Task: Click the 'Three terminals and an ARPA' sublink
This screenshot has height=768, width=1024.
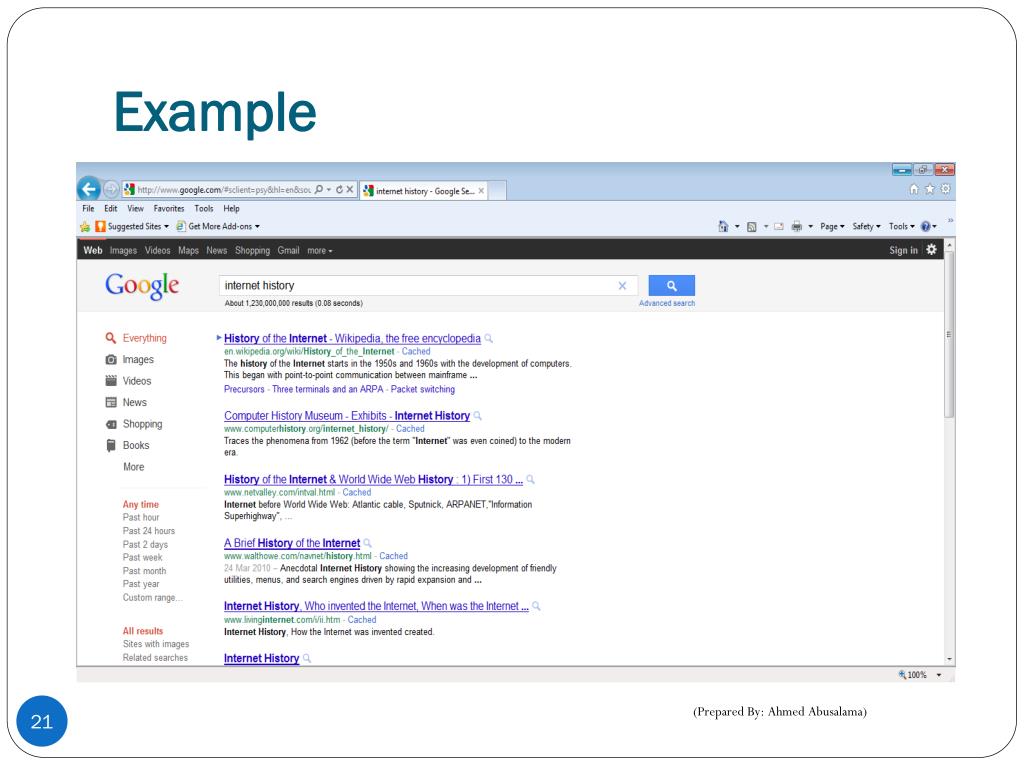Action: [327, 389]
